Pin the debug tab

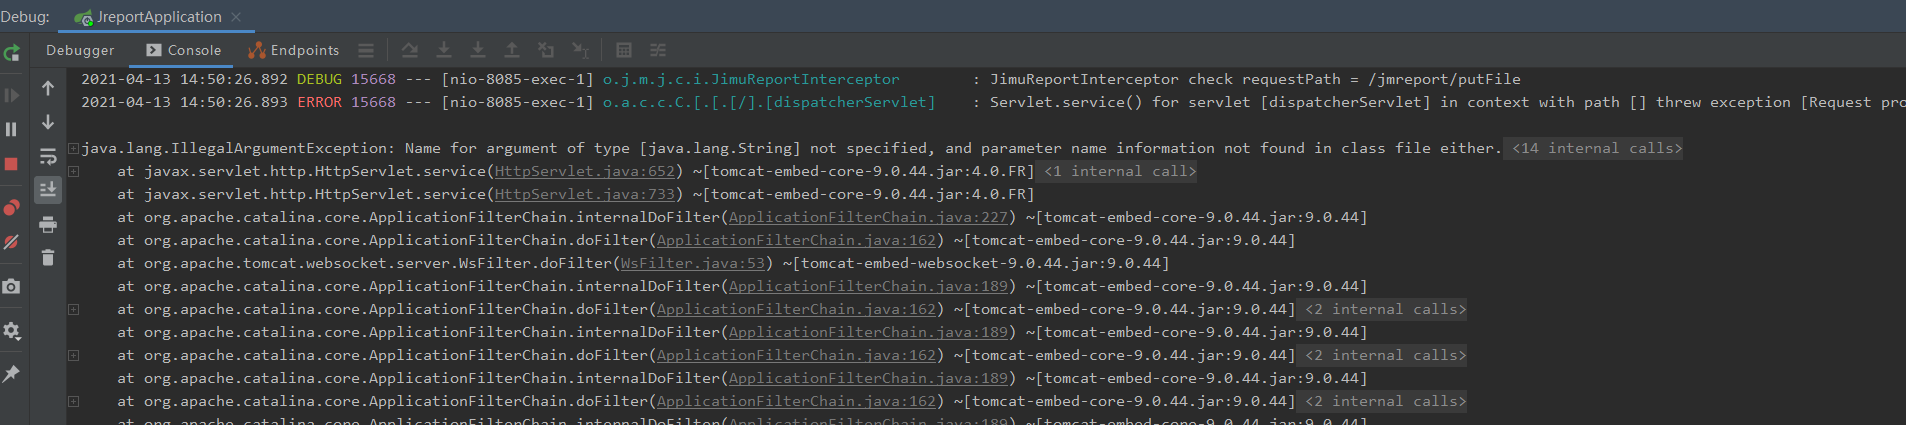click(x=12, y=373)
